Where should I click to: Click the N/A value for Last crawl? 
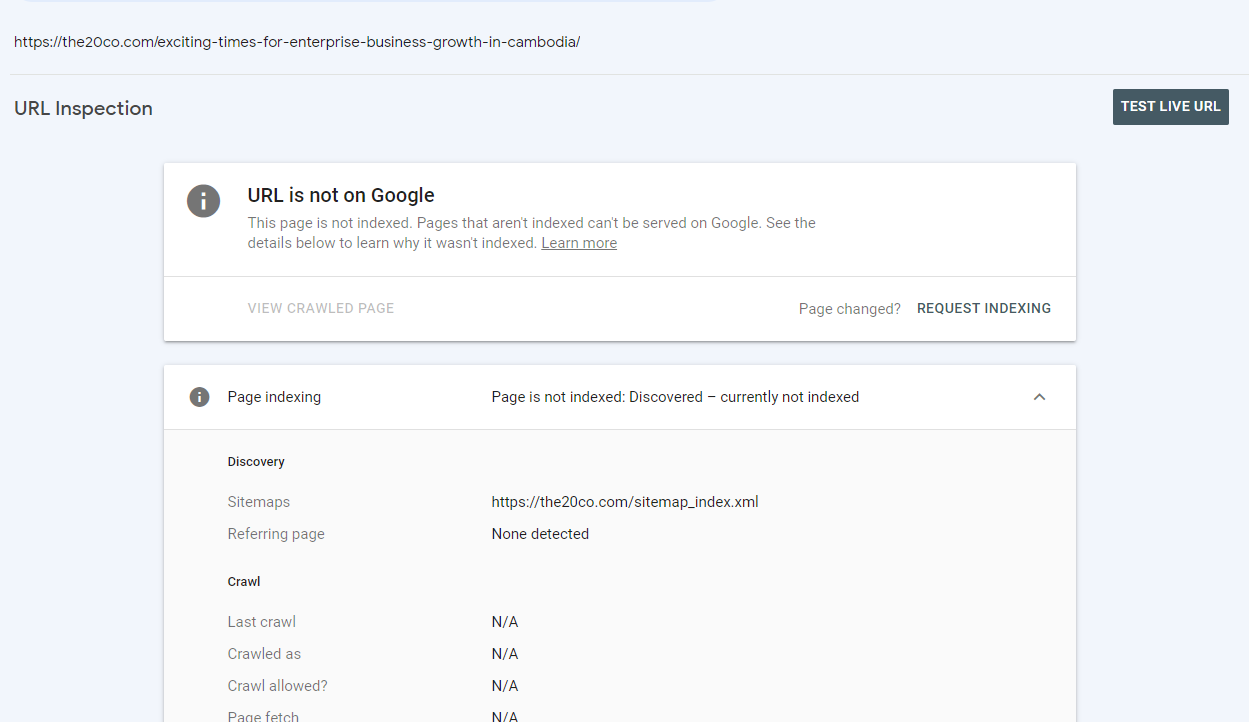point(505,622)
